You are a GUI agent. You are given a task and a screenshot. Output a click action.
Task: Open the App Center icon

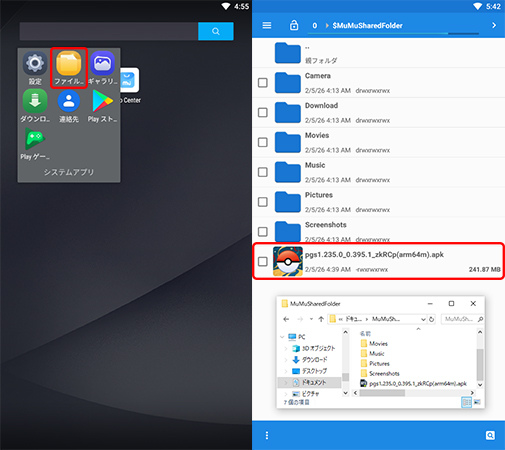coord(130,80)
